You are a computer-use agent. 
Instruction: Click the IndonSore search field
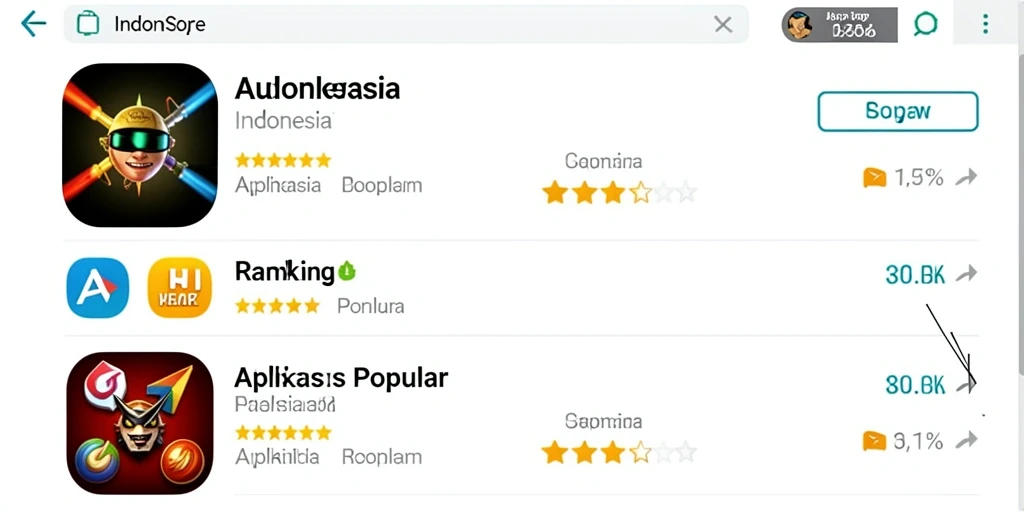[406, 25]
